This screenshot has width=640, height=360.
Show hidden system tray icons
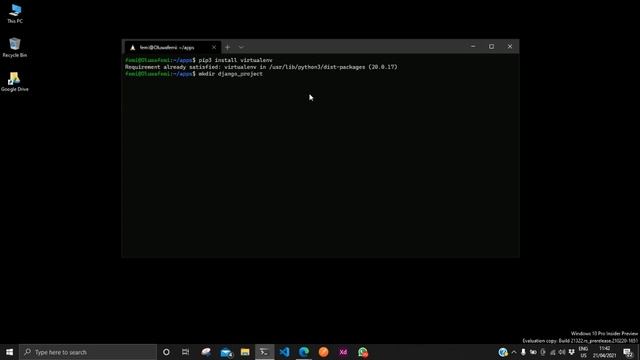coord(514,352)
